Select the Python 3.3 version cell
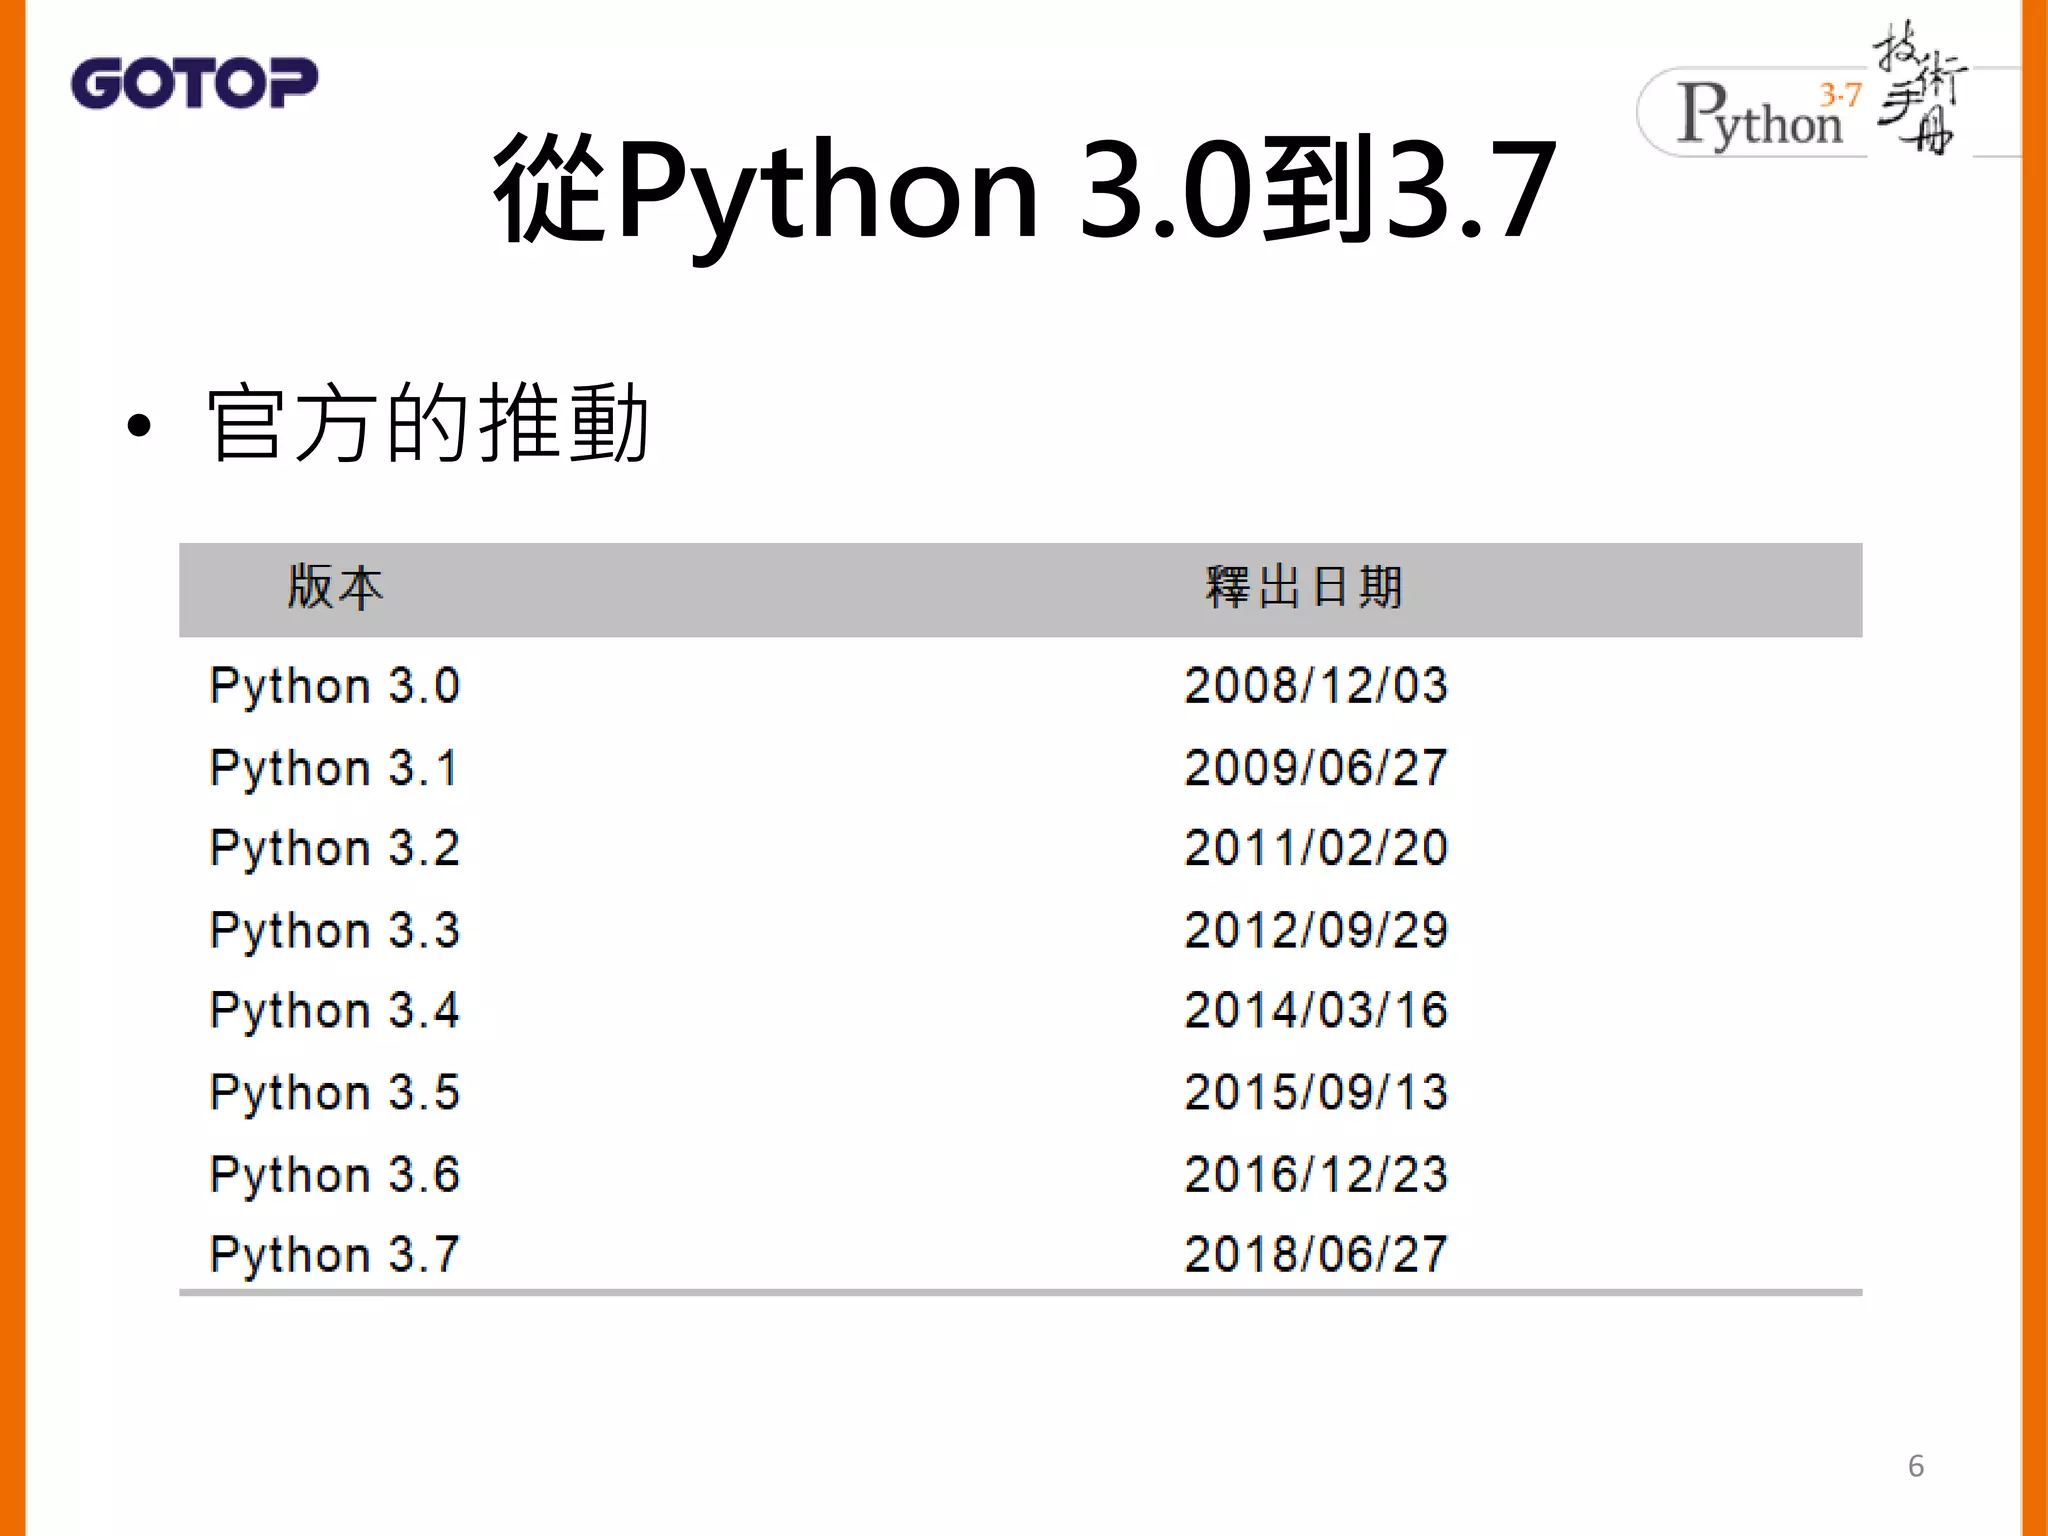The width and height of the screenshot is (2048, 1536). pos(335,932)
